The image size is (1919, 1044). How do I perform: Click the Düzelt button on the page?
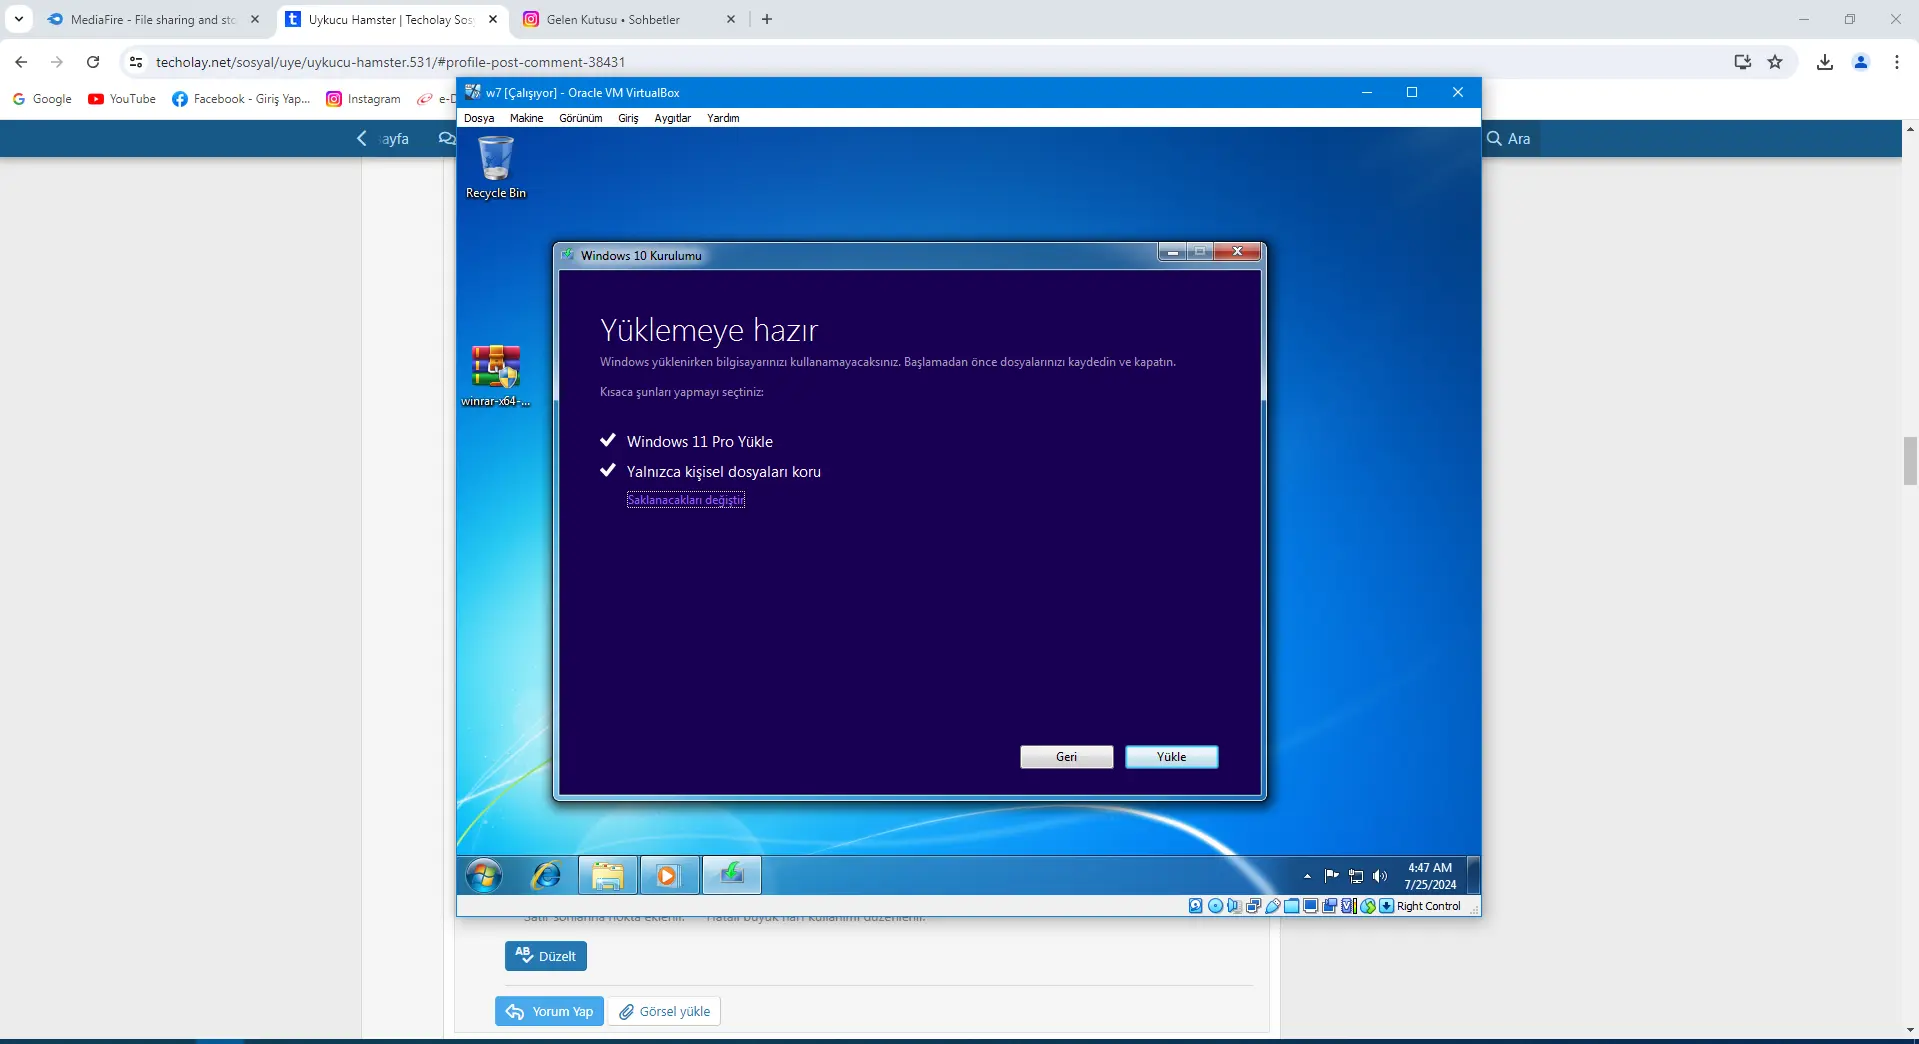[x=546, y=956]
